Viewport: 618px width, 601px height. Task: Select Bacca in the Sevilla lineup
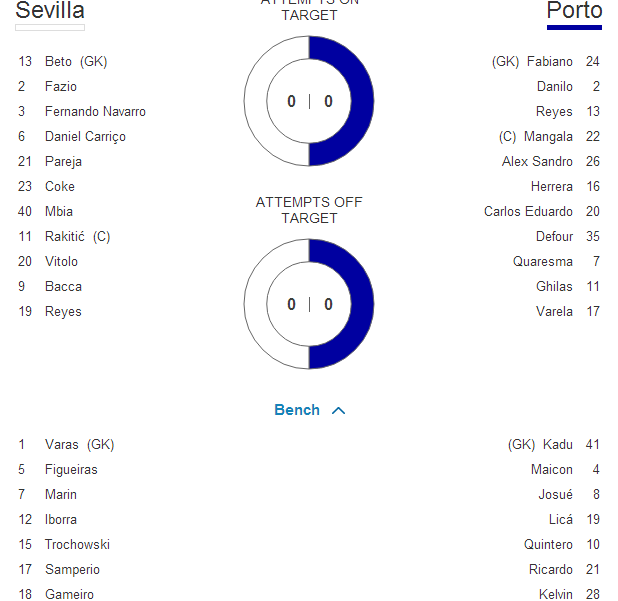pyautogui.click(x=63, y=286)
